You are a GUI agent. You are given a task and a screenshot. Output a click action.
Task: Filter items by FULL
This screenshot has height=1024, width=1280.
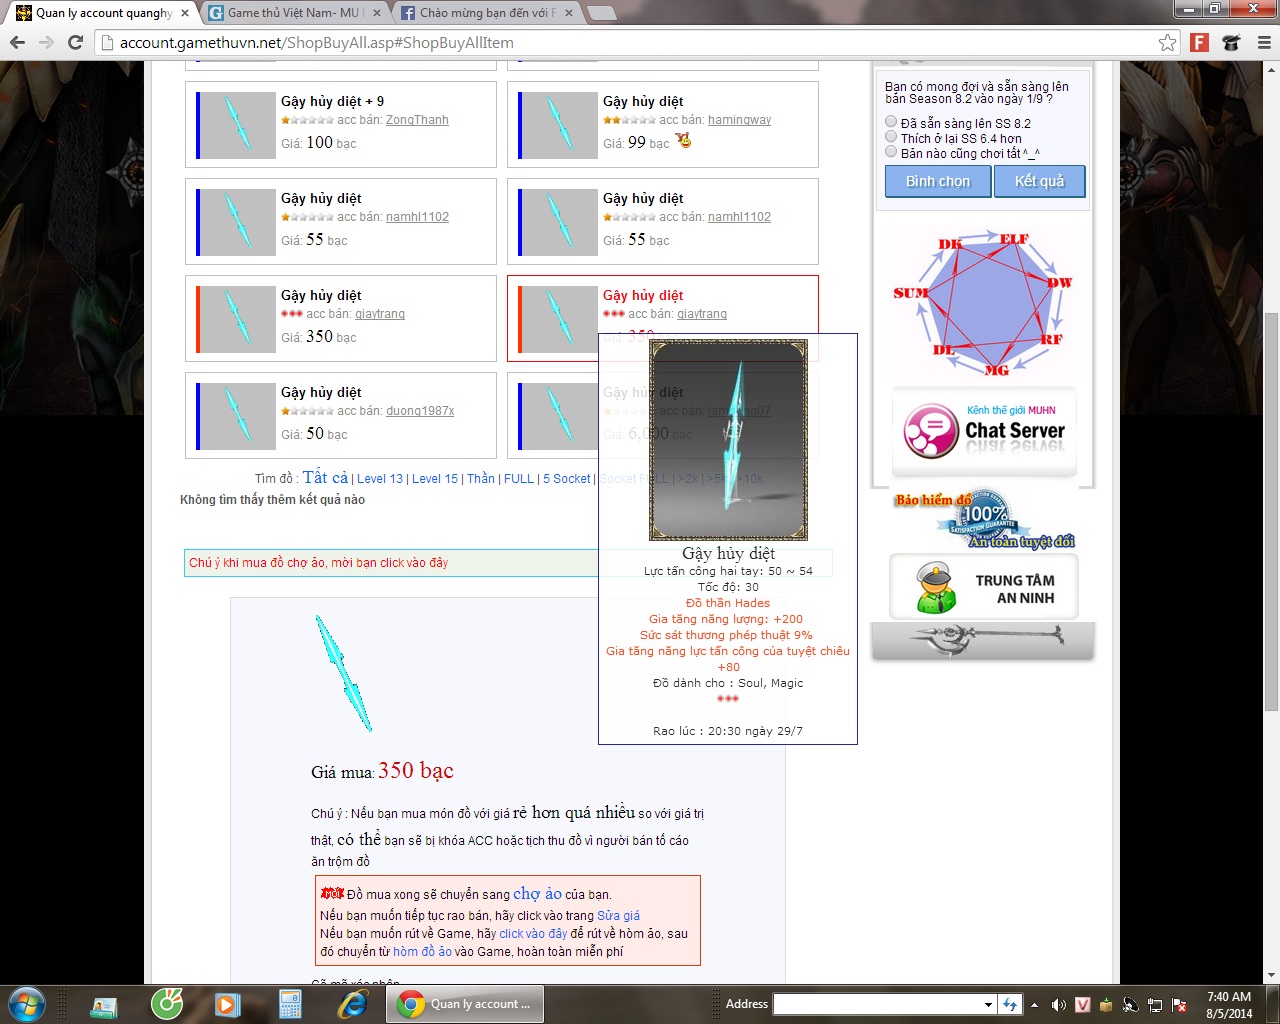(x=519, y=479)
